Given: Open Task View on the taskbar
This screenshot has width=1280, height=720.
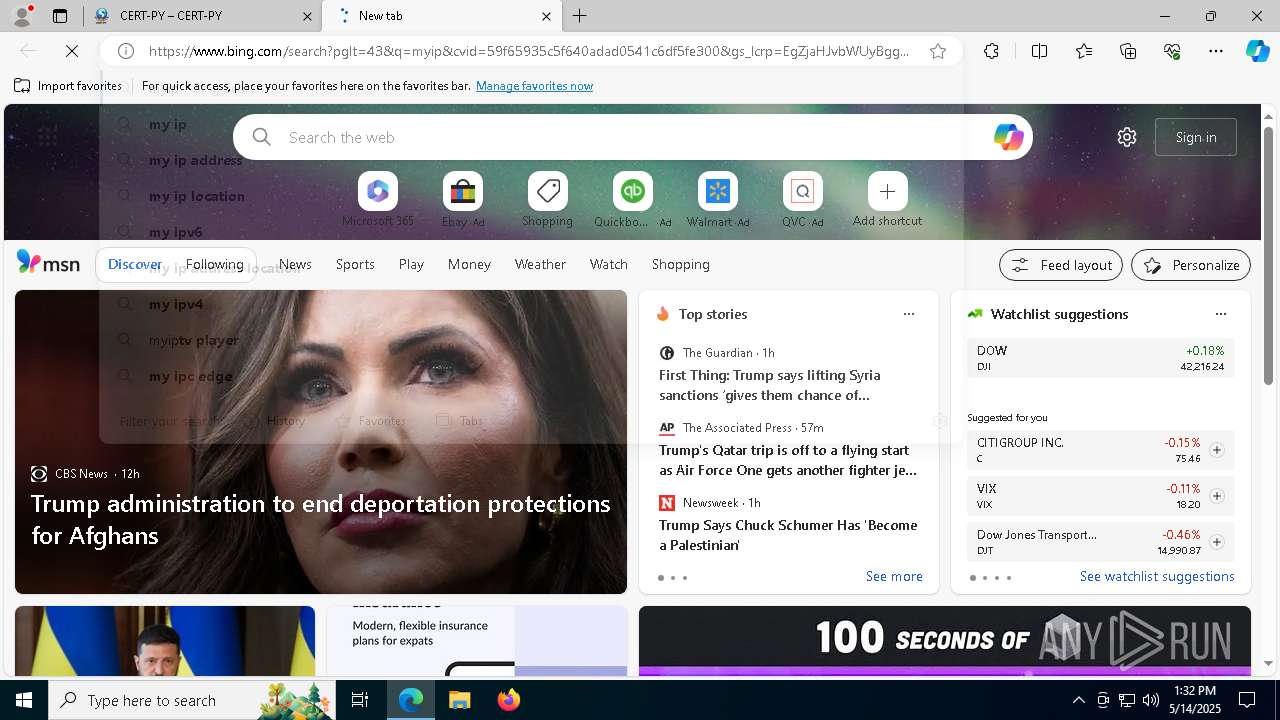Looking at the screenshot, I should pyautogui.click(x=360, y=700).
